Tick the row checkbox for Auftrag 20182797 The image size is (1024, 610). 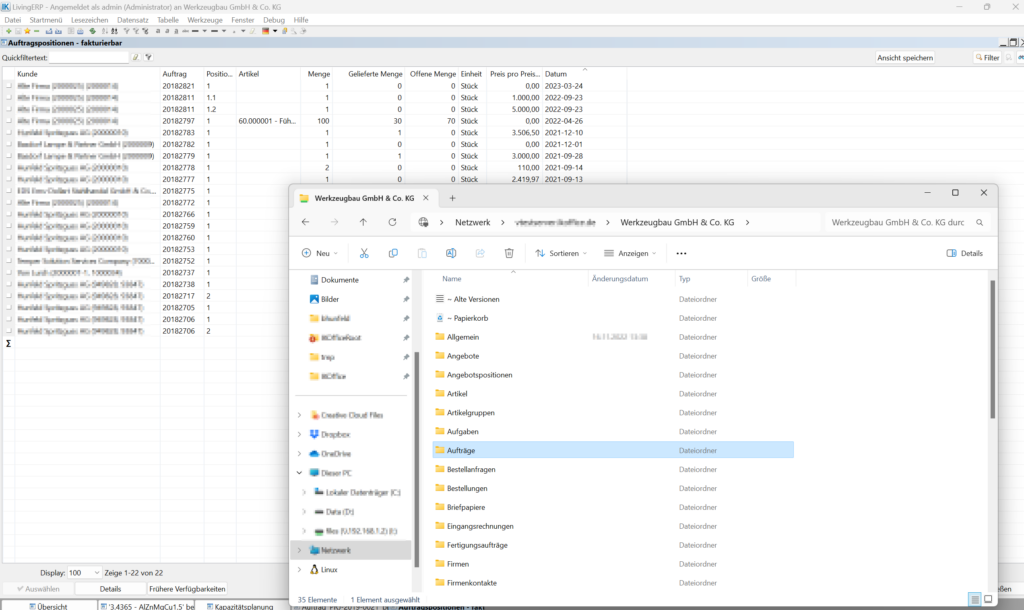tap(8, 121)
